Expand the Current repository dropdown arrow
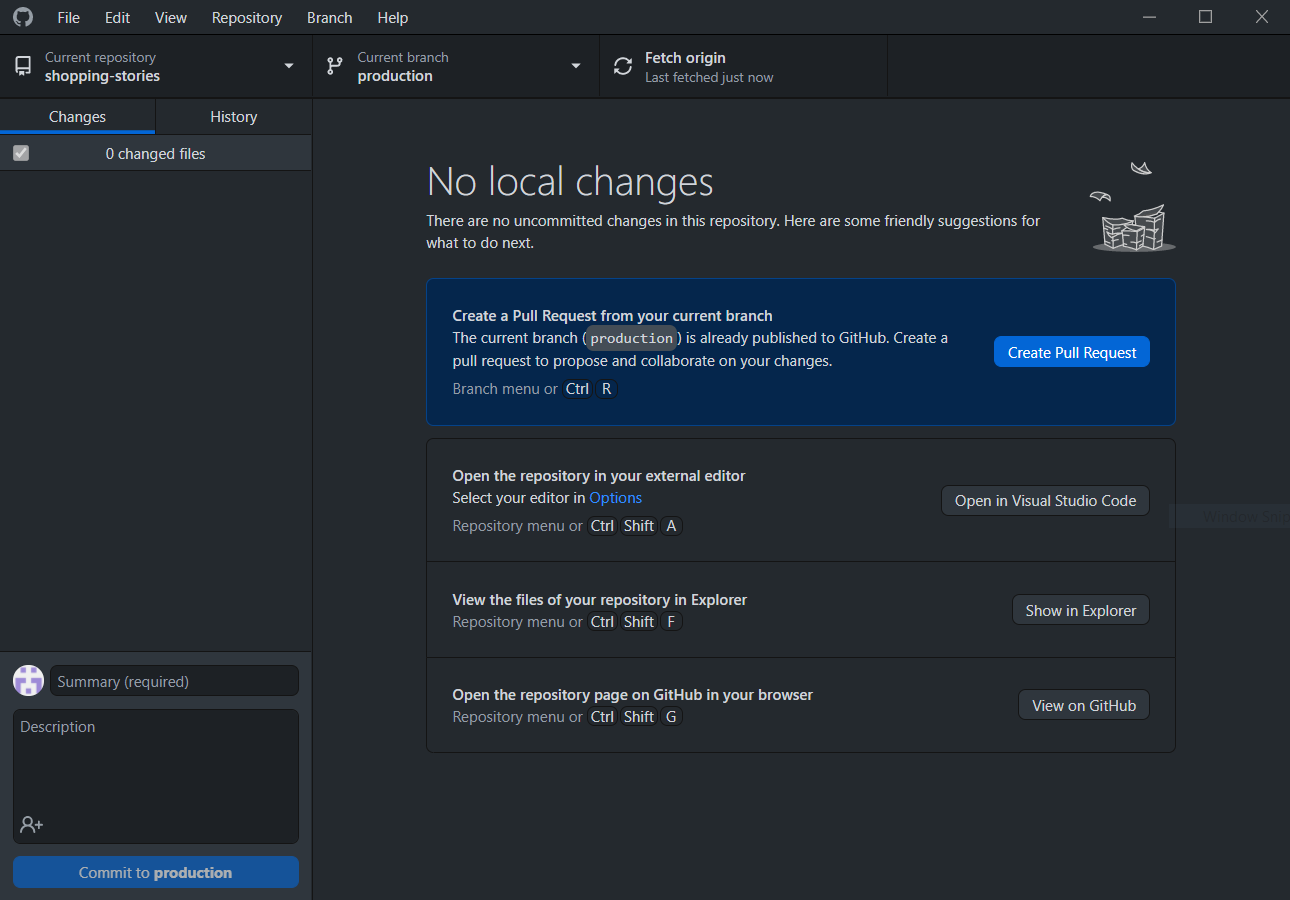 289,66
